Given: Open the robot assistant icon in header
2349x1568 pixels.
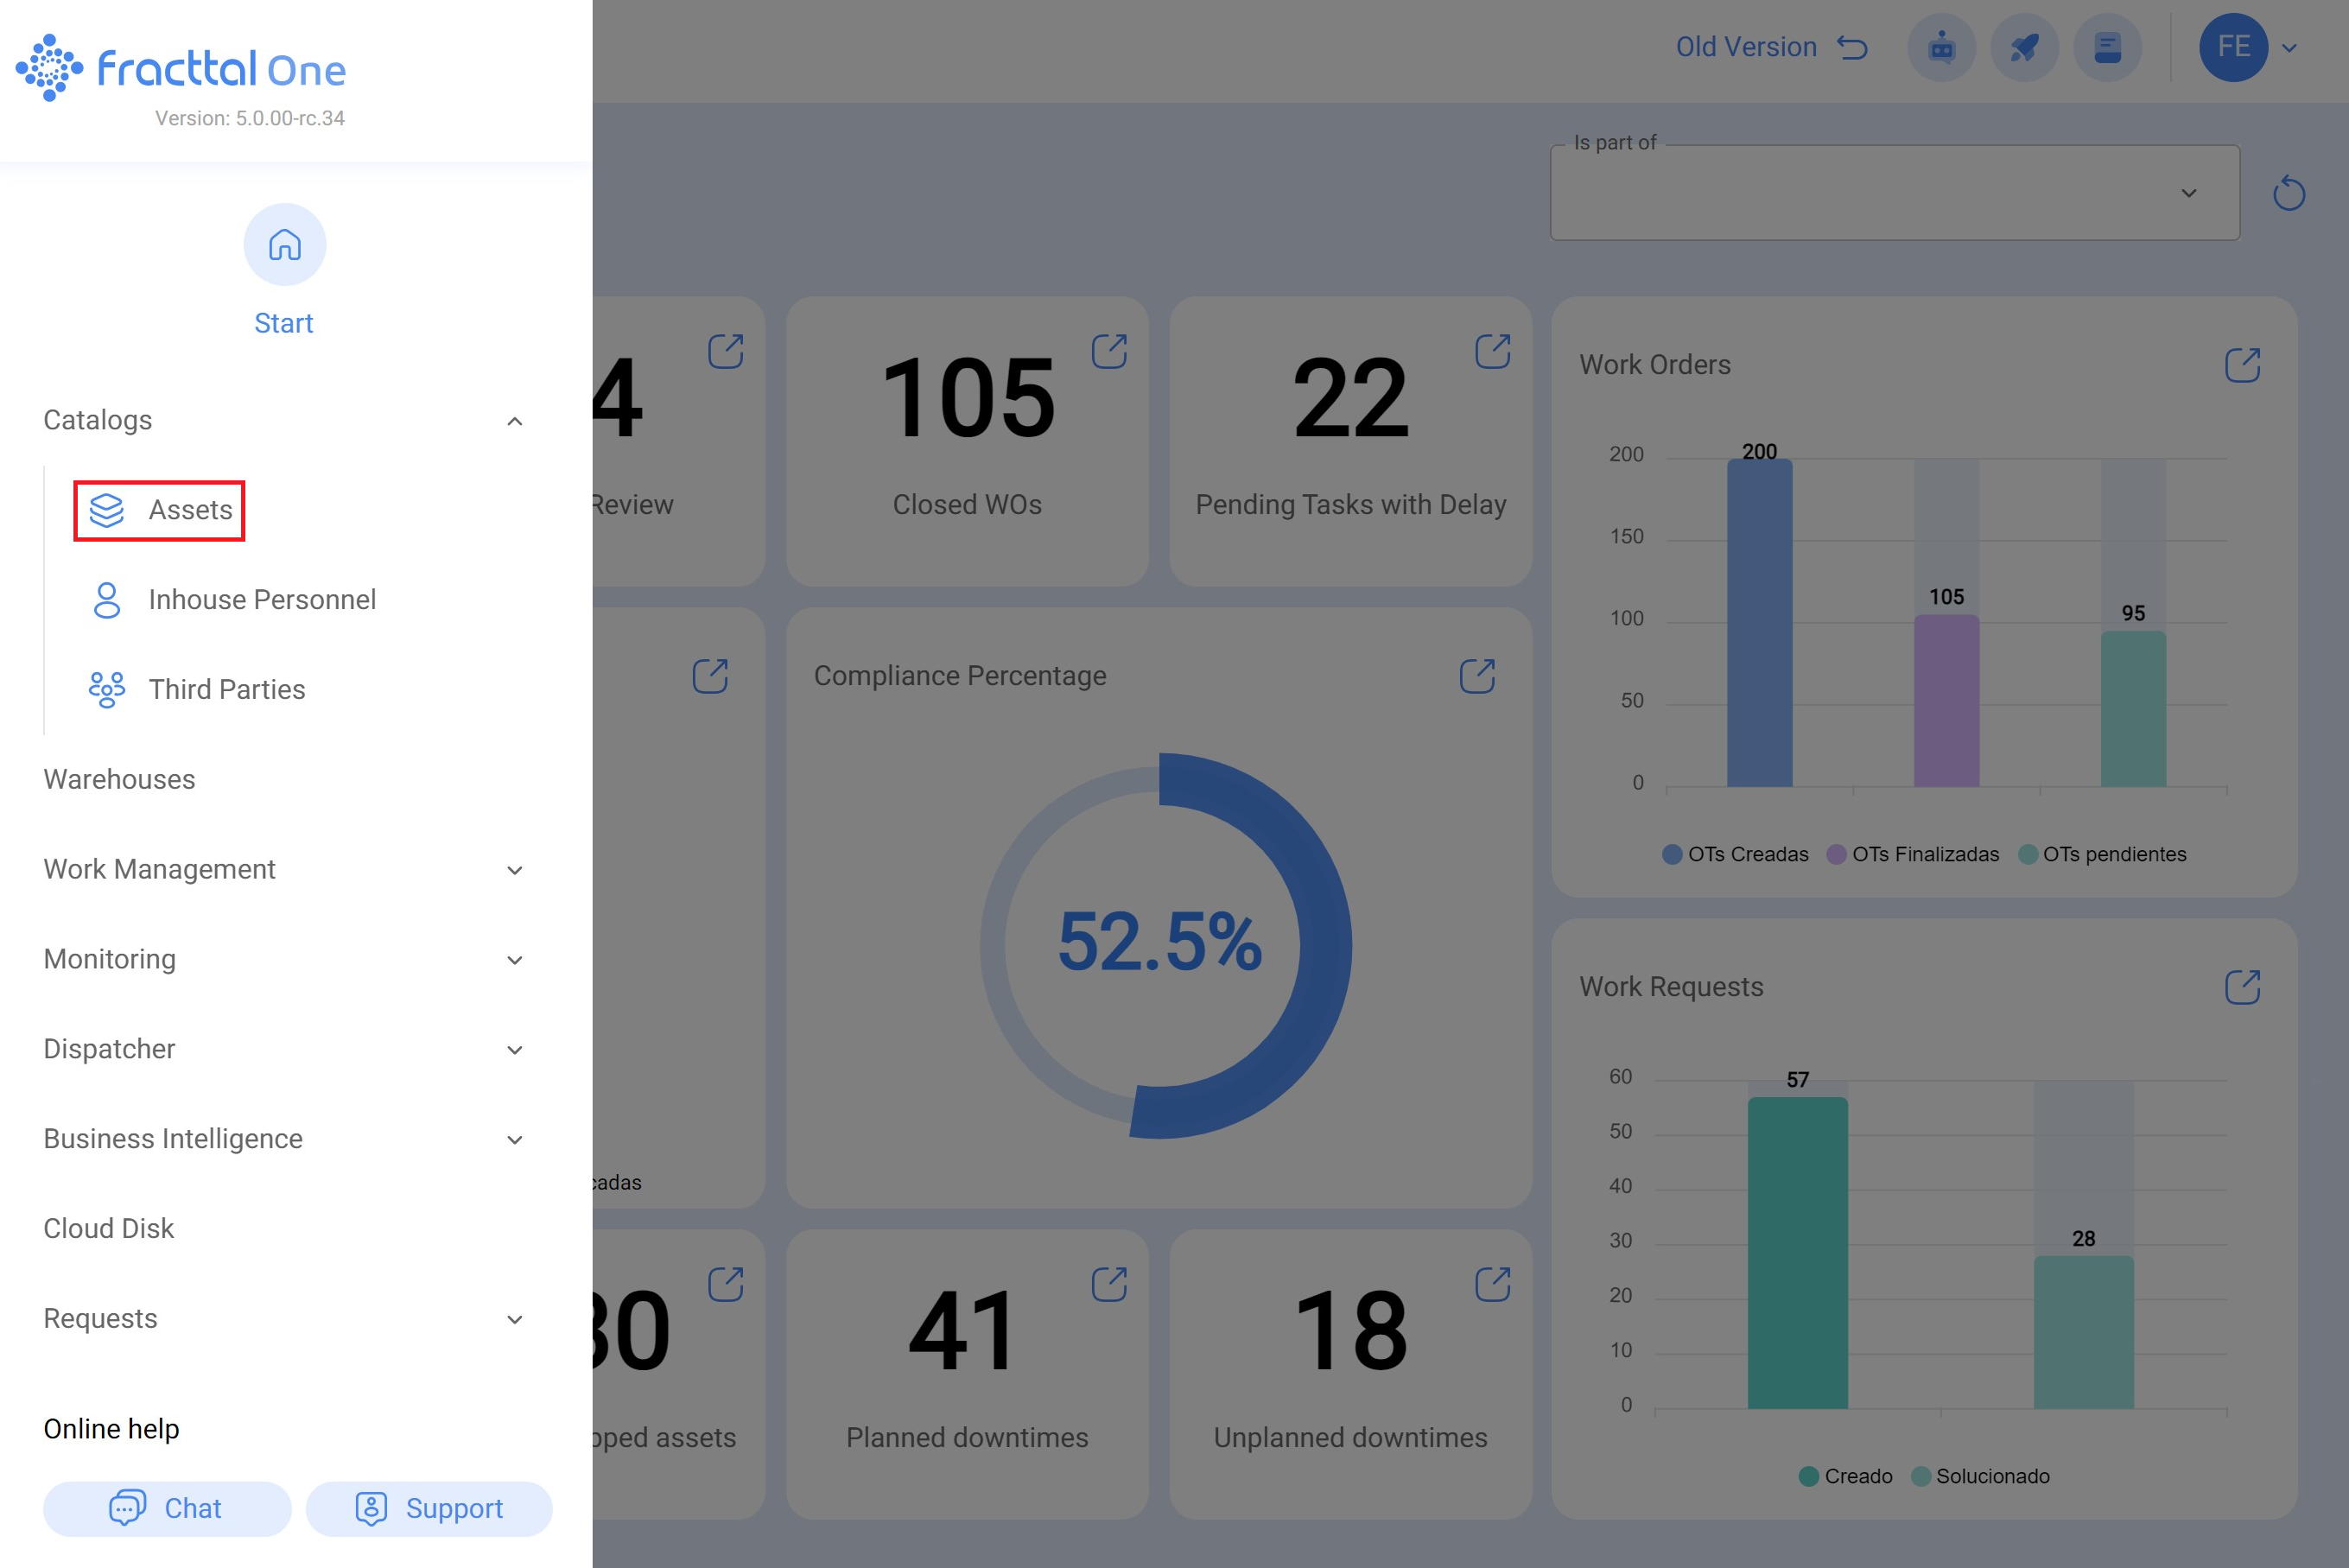Looking at the screenshot, I should [1941, 47].
